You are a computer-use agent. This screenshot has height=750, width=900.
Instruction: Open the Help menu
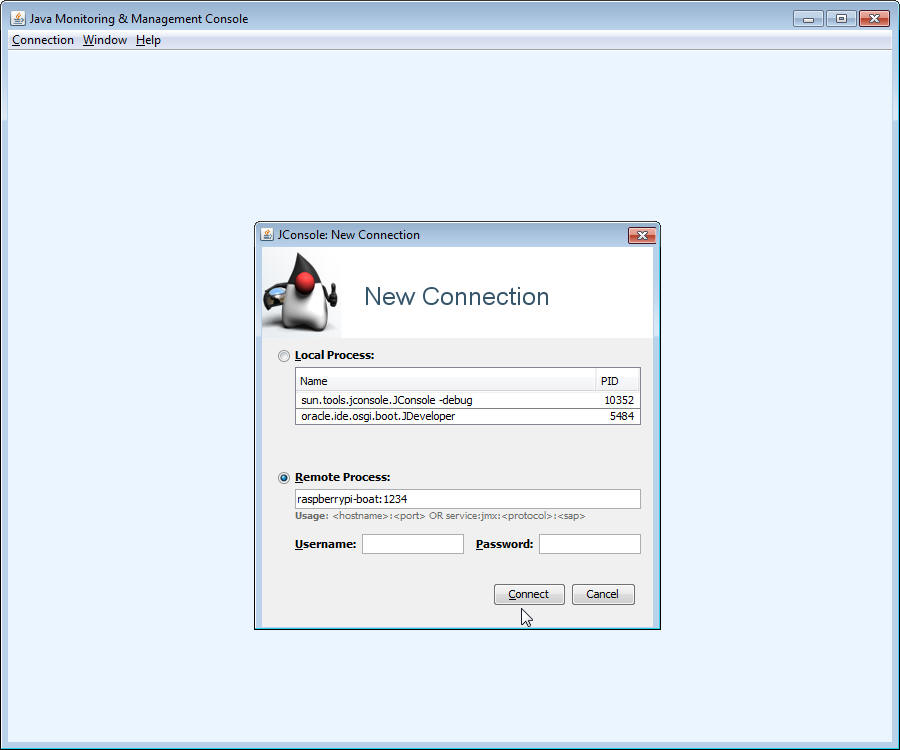pyautogui.click(x=148, y=40)
